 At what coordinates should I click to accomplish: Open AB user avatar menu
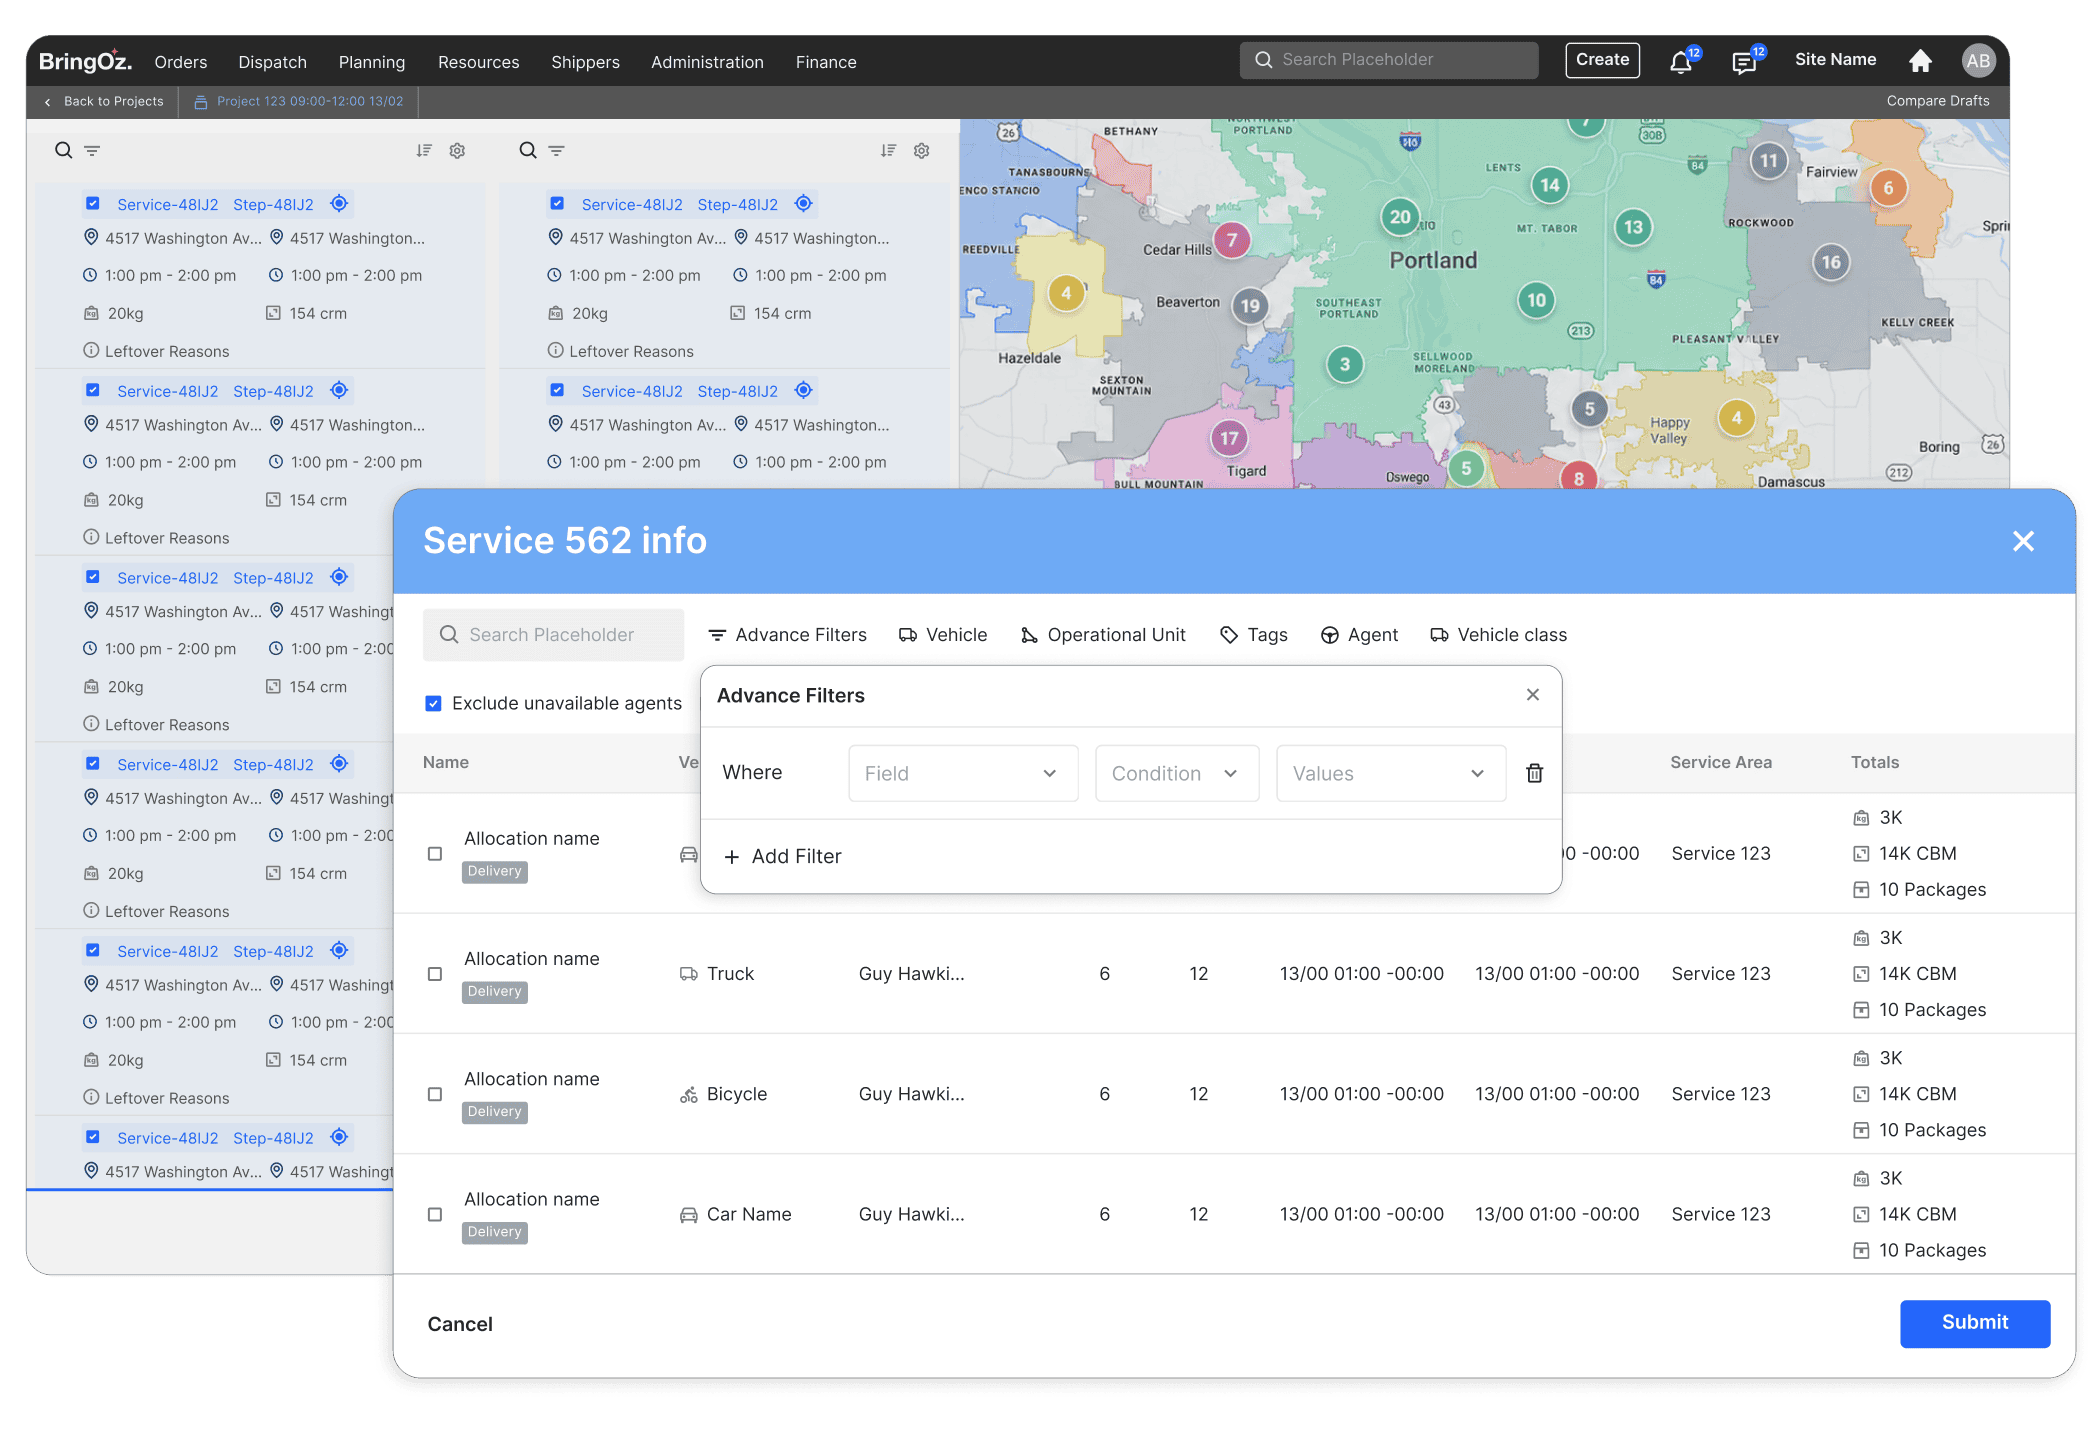tap(1978, 61)
